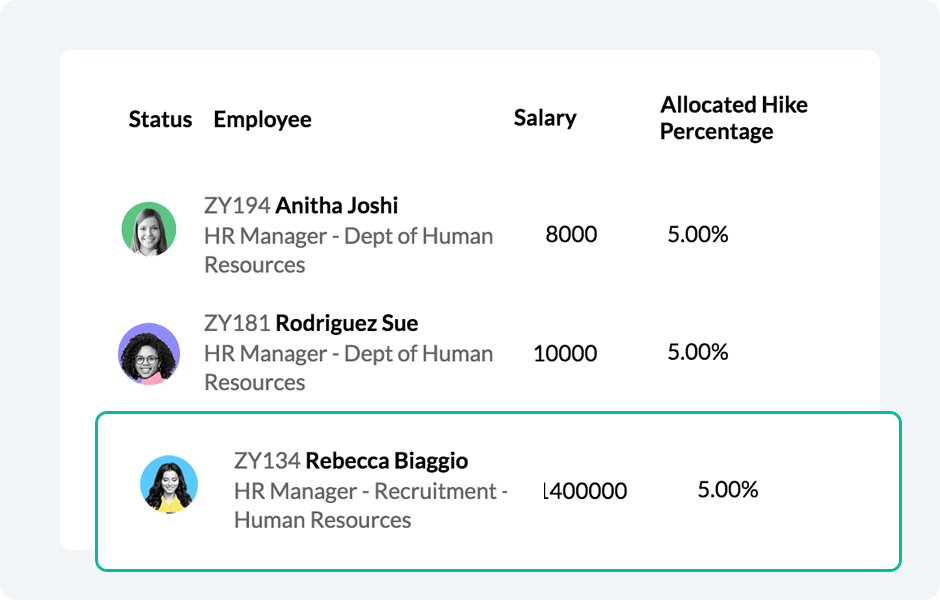Click Rebecca Biaggio's profile avatar
Viewport: 940px width, 600px height.
click(169, 485)
